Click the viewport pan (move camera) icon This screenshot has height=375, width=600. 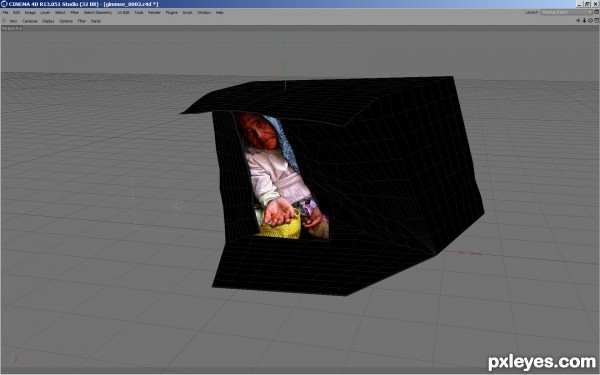point(578,21)
